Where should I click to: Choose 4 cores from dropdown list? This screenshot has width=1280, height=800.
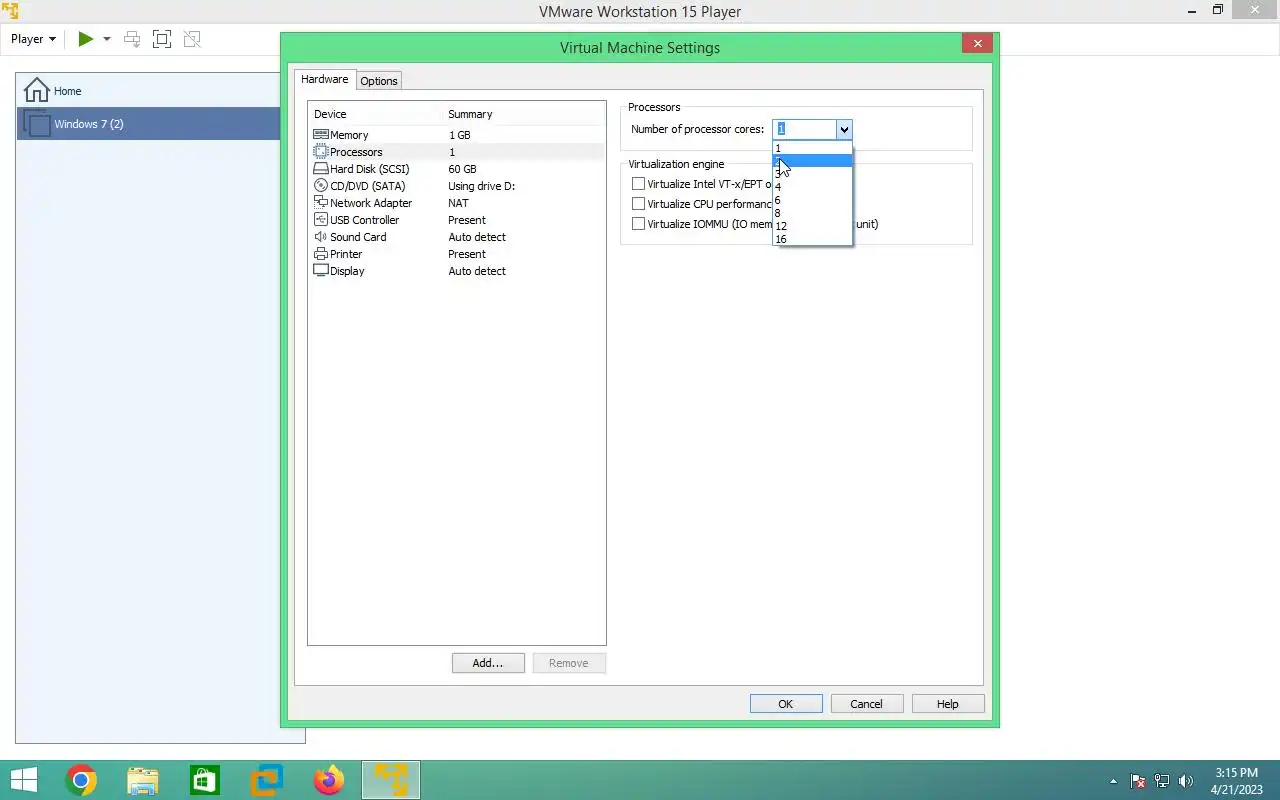coord(812,187)
